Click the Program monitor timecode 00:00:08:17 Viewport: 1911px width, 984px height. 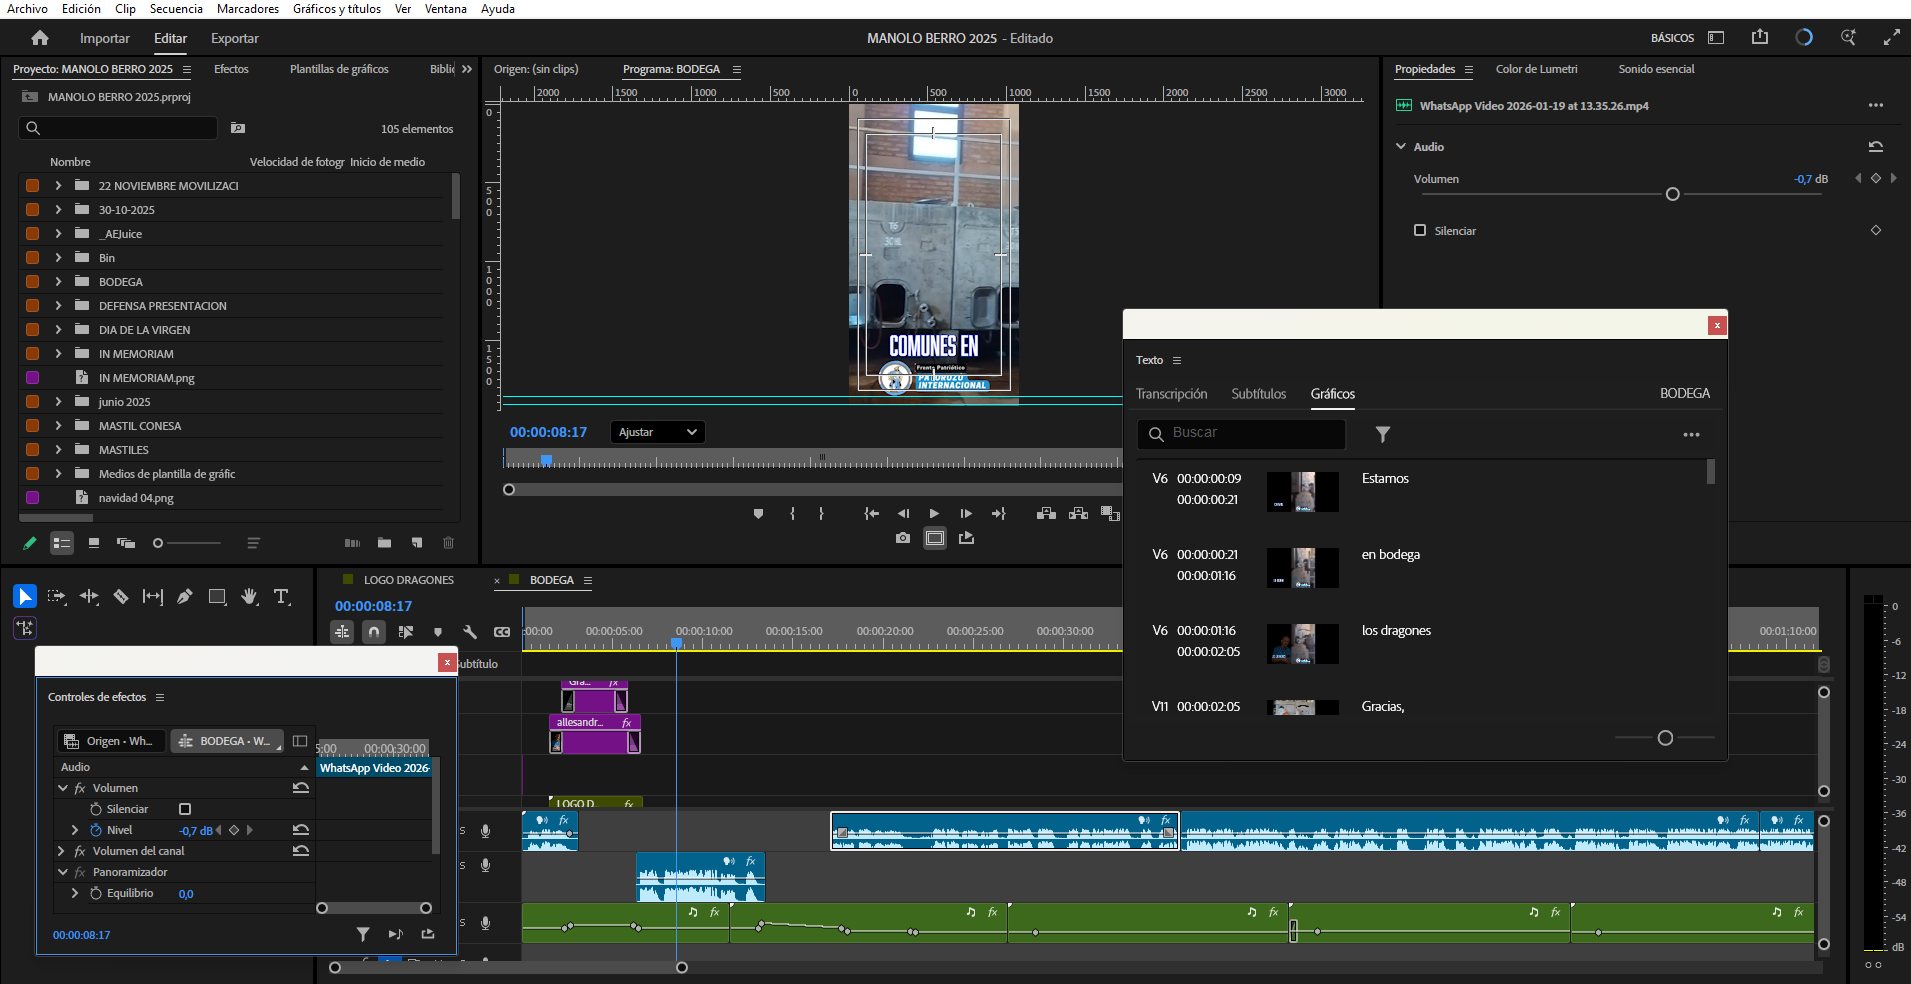(x=548, y=432)
